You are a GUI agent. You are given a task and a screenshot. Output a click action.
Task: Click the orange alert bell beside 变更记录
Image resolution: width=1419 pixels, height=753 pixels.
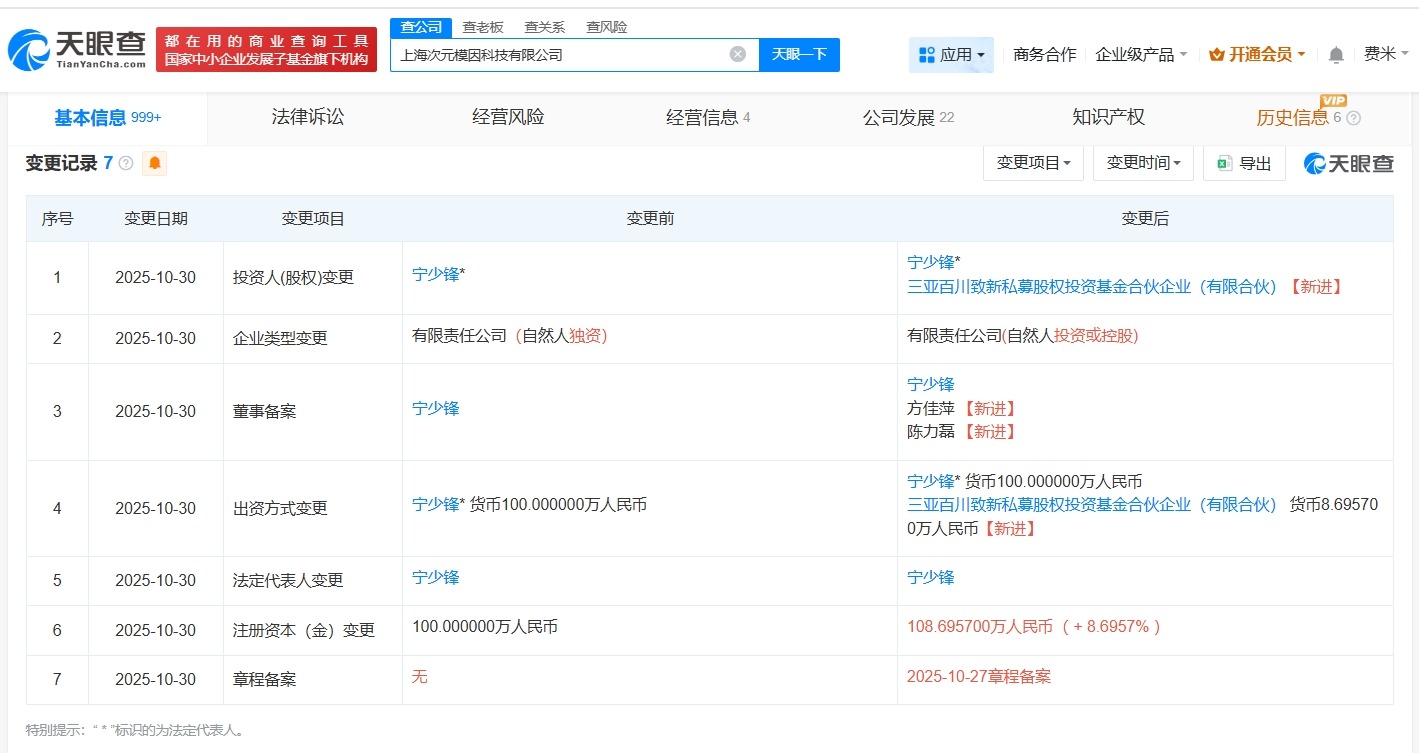(154, 163)
